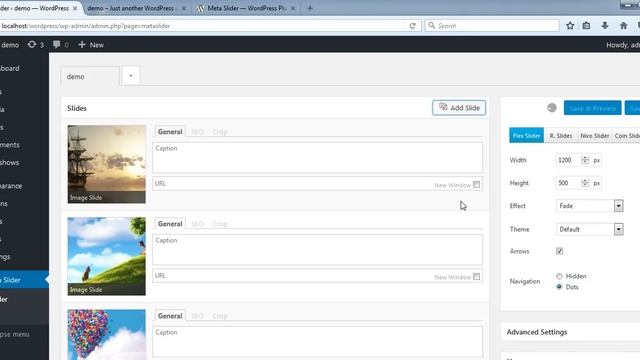Go to the browser home icon
The width and height of the screenshot is (640, 360).
point(623,26)
